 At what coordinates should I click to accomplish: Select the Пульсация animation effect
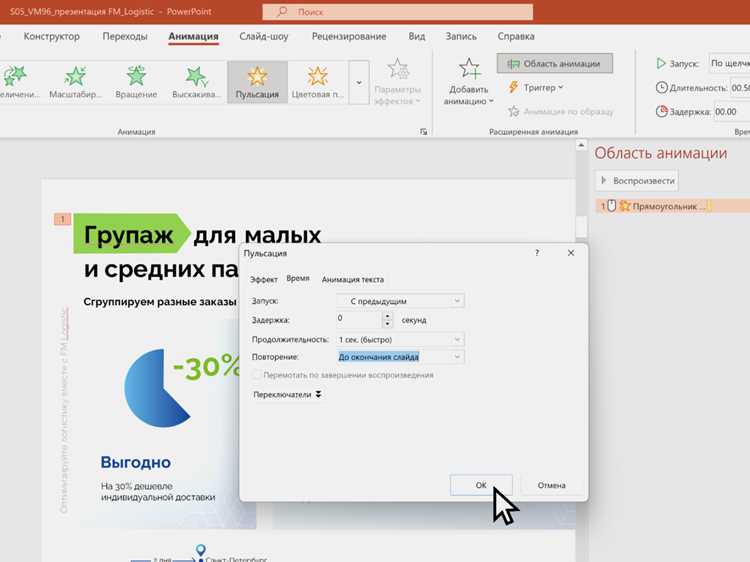click(257, 82)
